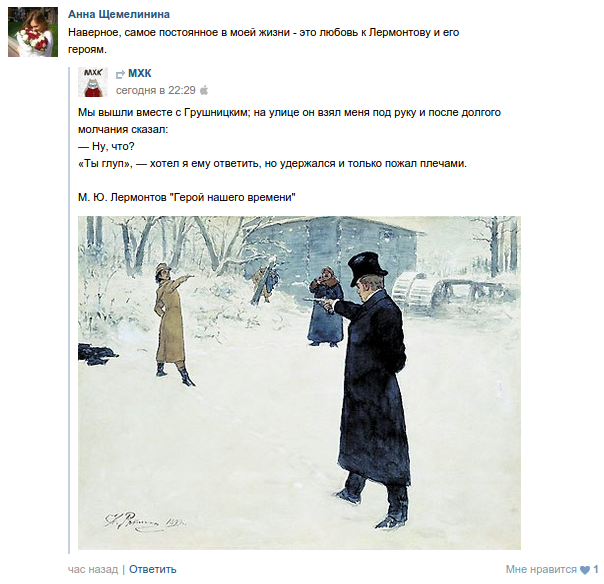Click the text about любовь к Лермонтову
604x584 pixels.
coord(263,41)
